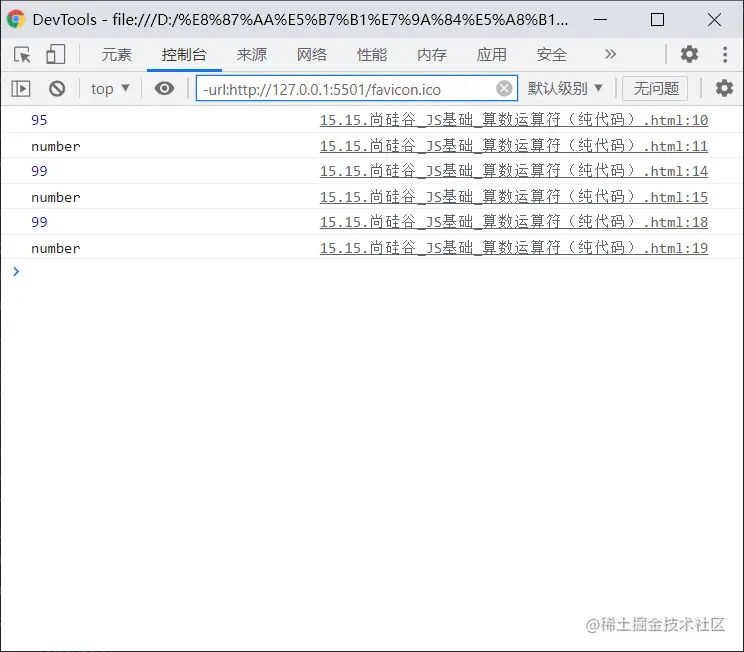
Task: Toggle the device toolbar icon
Action: tap(56, 55)
